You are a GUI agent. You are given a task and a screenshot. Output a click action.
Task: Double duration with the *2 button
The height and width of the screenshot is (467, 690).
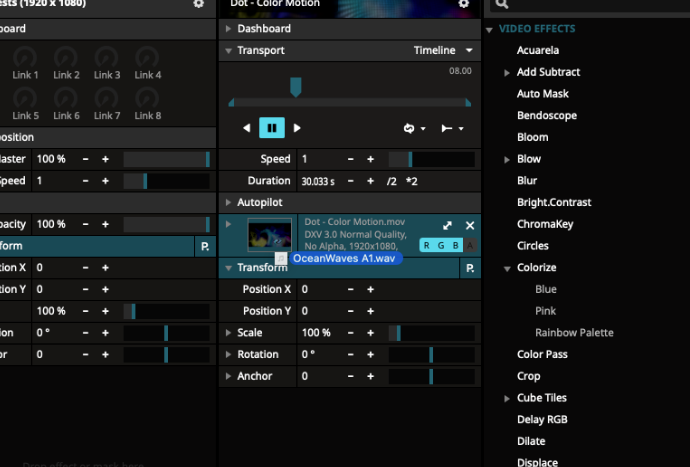(411, 181)
